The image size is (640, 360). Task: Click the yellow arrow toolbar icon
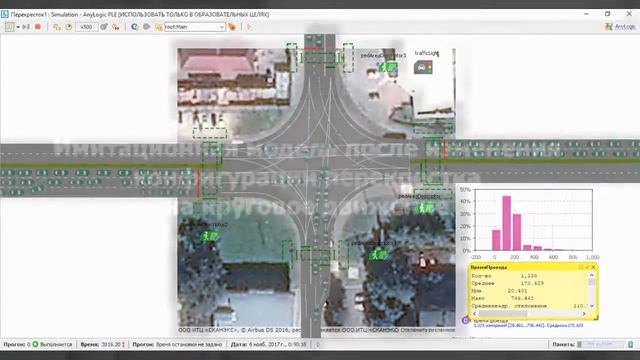pyautogui.click(x=249, y=27)
